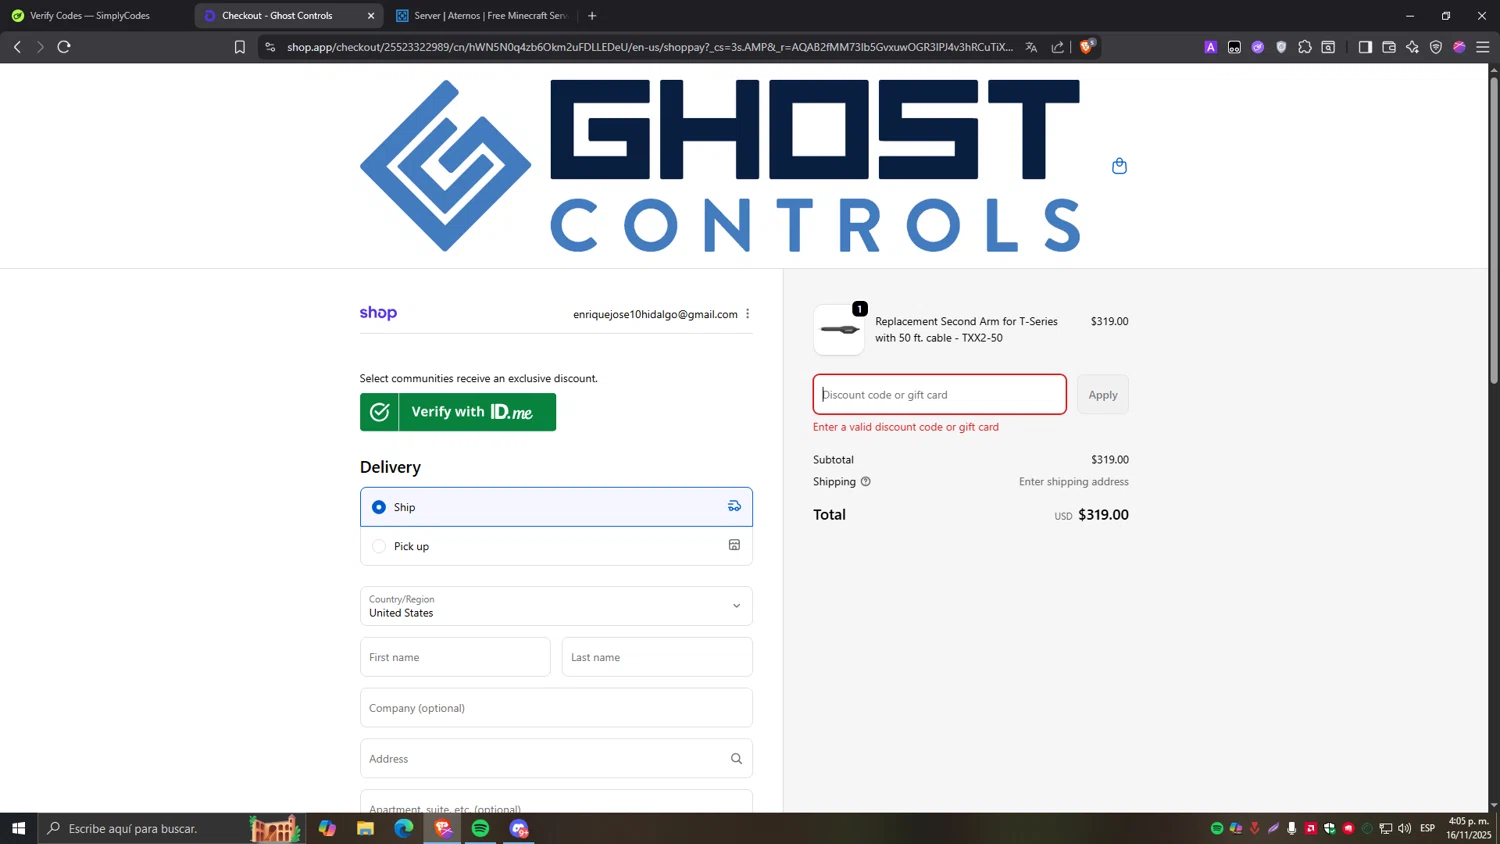Open Brave Wallet icon

tap(1389, 47)
